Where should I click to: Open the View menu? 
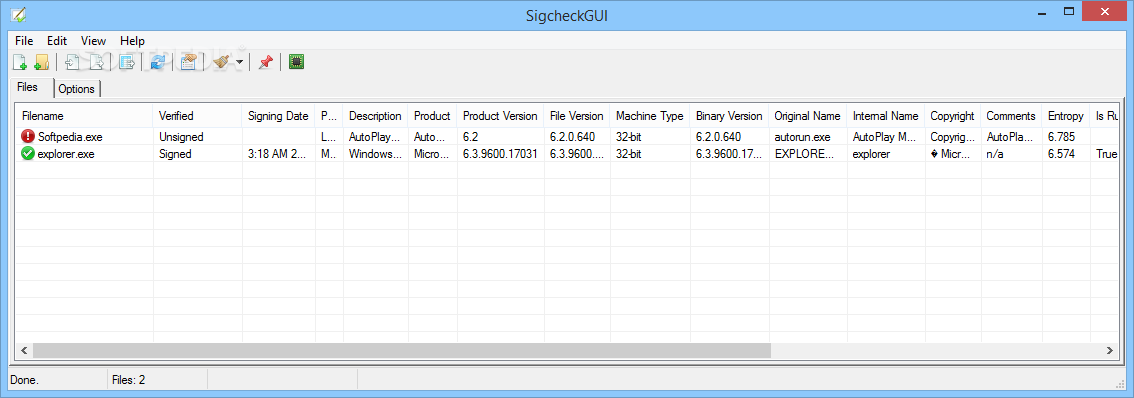pos(93,41)
